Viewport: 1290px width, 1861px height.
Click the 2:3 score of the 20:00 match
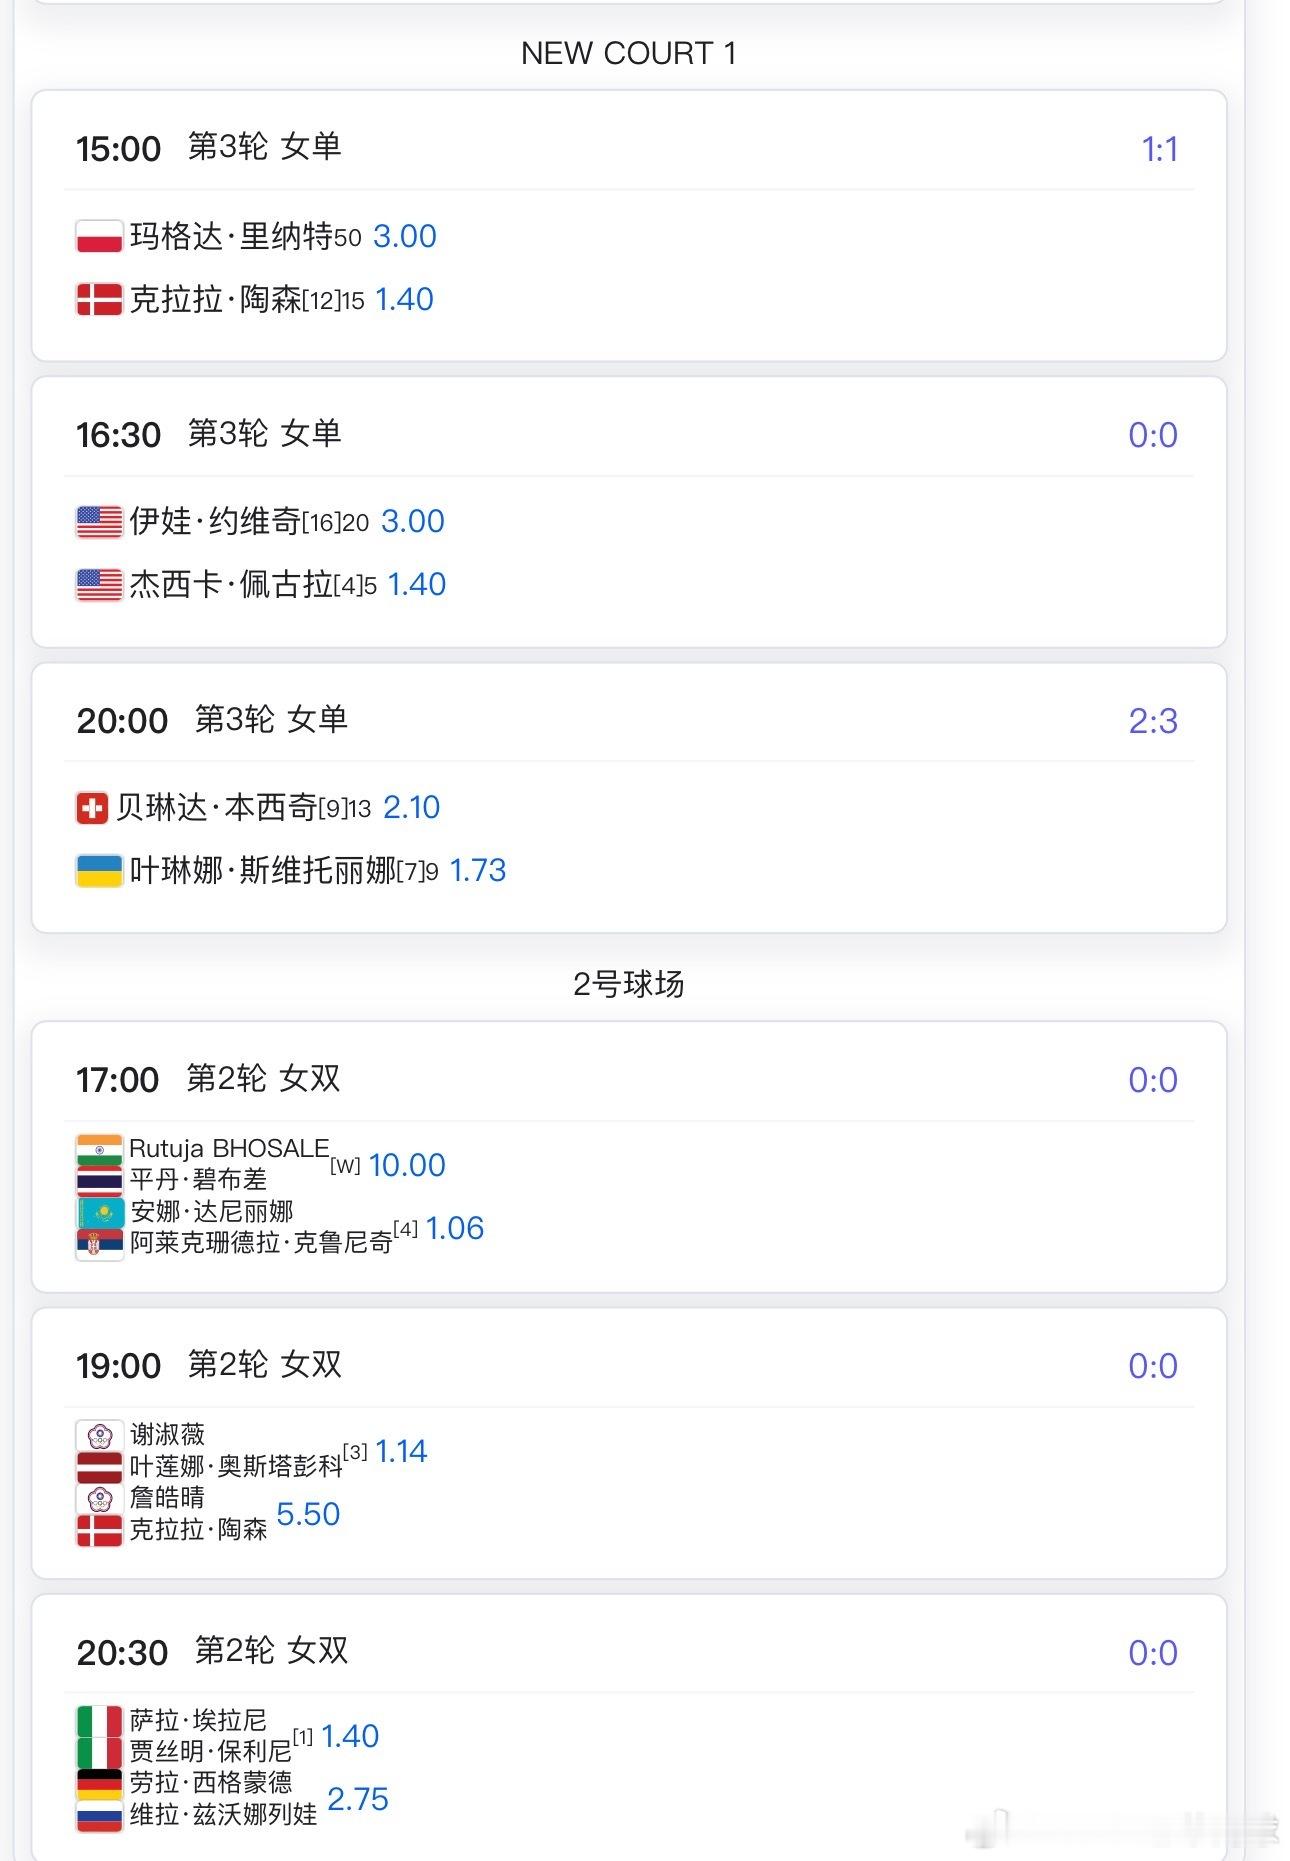[1153, 721]
